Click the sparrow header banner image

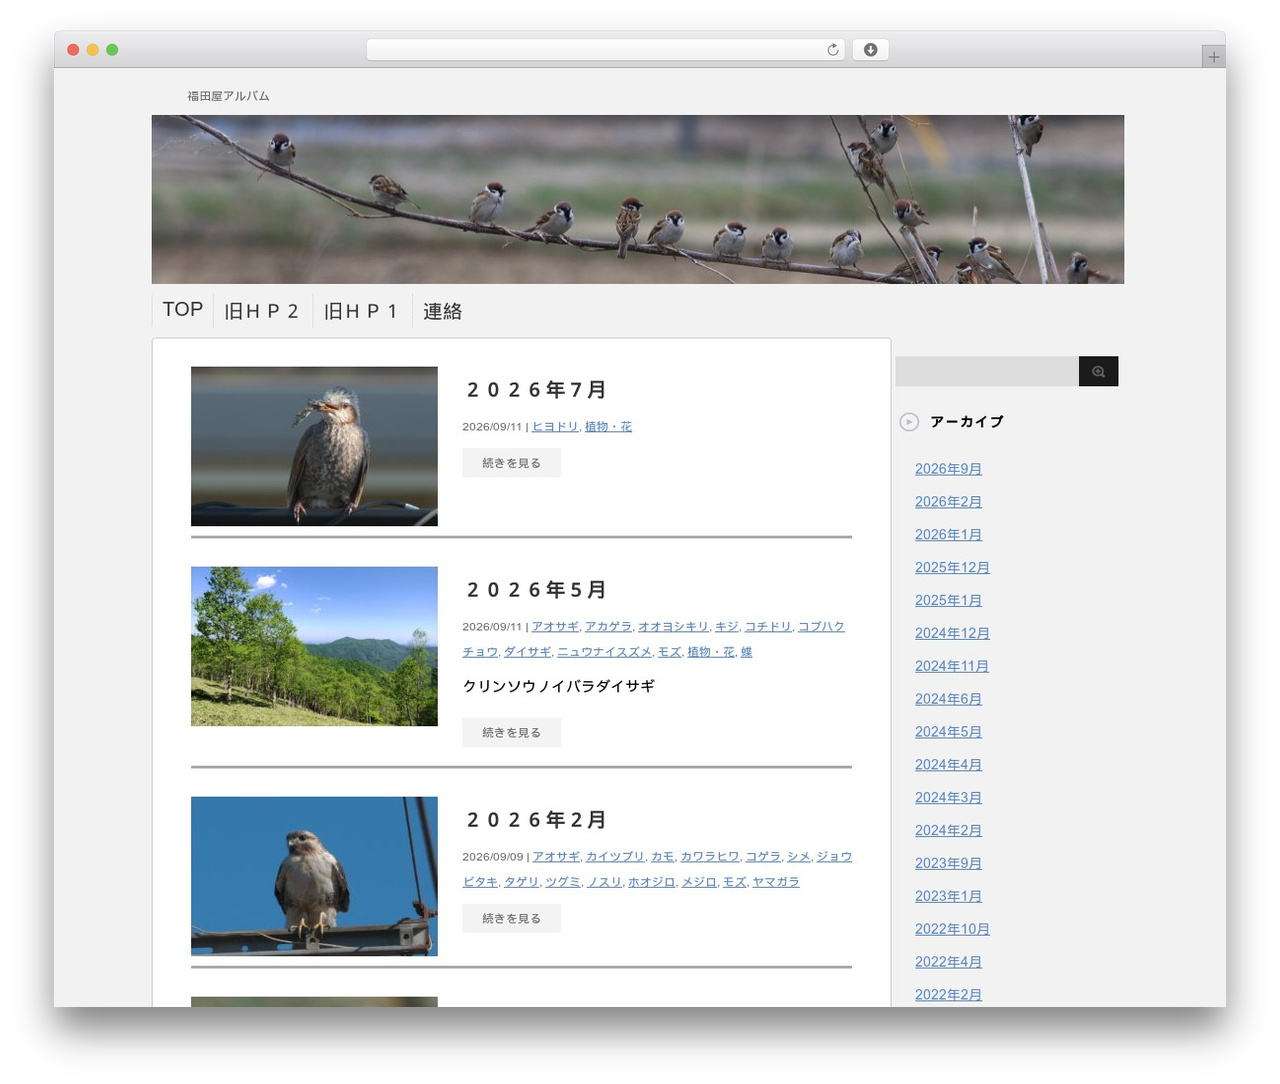pos(638,199)
